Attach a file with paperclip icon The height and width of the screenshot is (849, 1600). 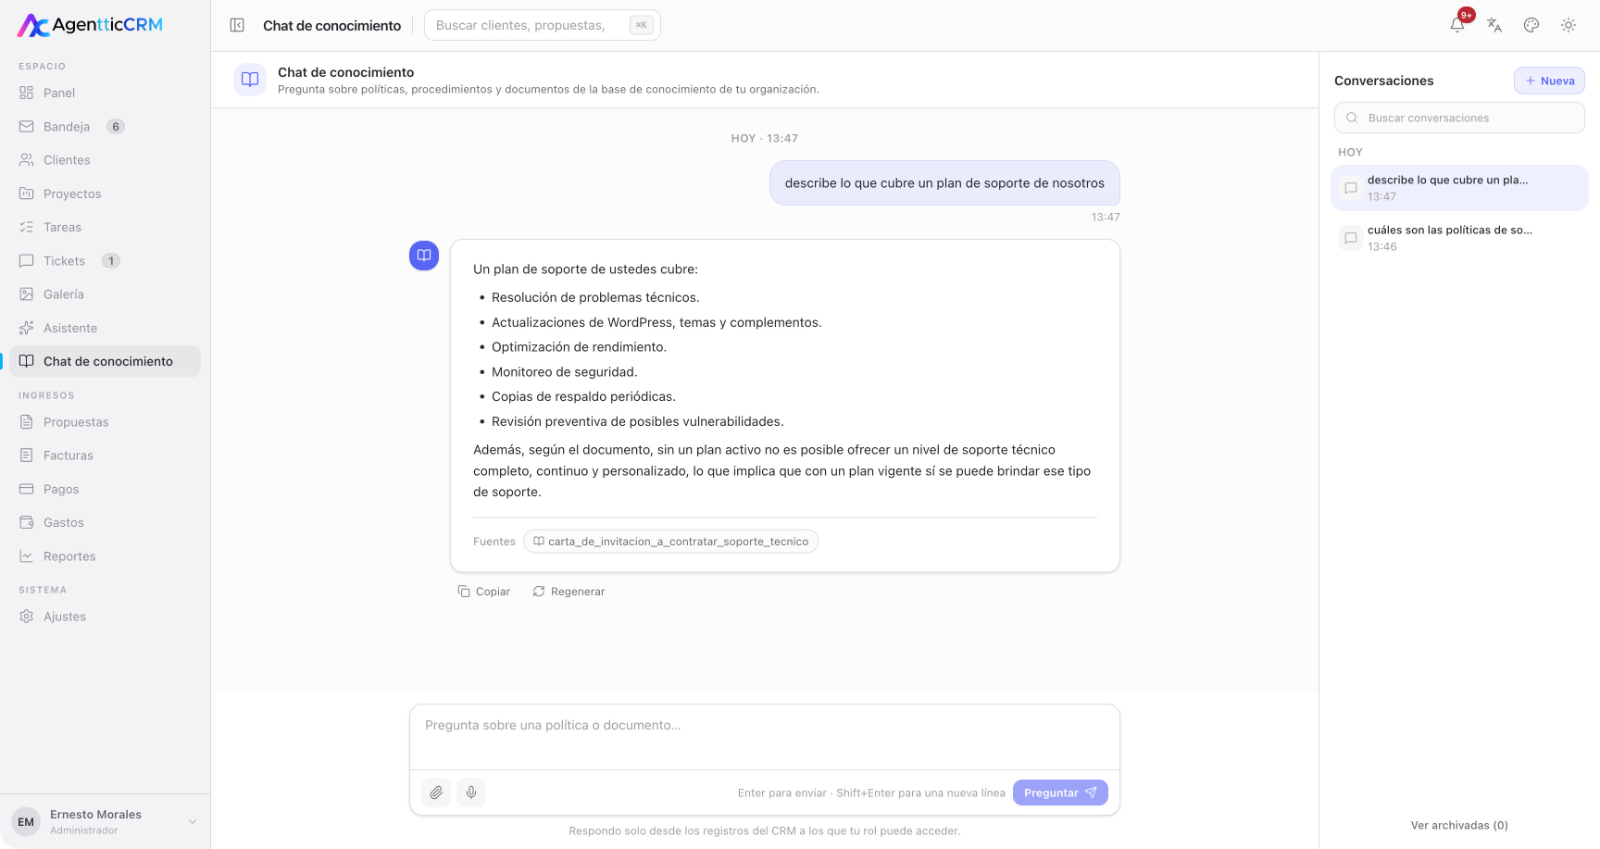436,793
